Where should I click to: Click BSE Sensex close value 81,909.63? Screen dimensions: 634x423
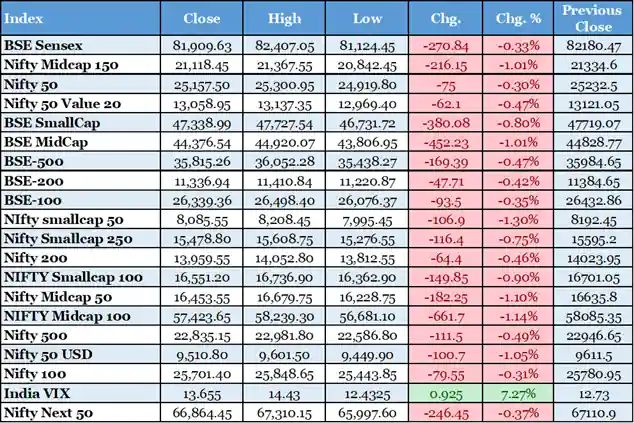[202, 45]
